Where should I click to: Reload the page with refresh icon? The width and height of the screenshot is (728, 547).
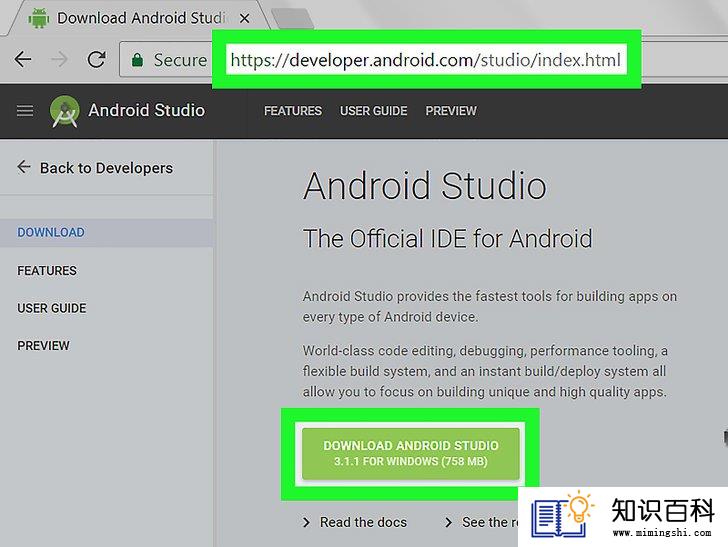tap(96, 59)
